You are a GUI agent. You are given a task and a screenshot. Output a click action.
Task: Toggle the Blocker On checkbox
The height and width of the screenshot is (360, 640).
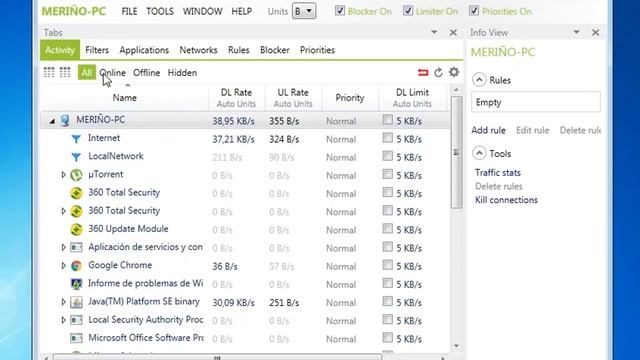point(340,11)
